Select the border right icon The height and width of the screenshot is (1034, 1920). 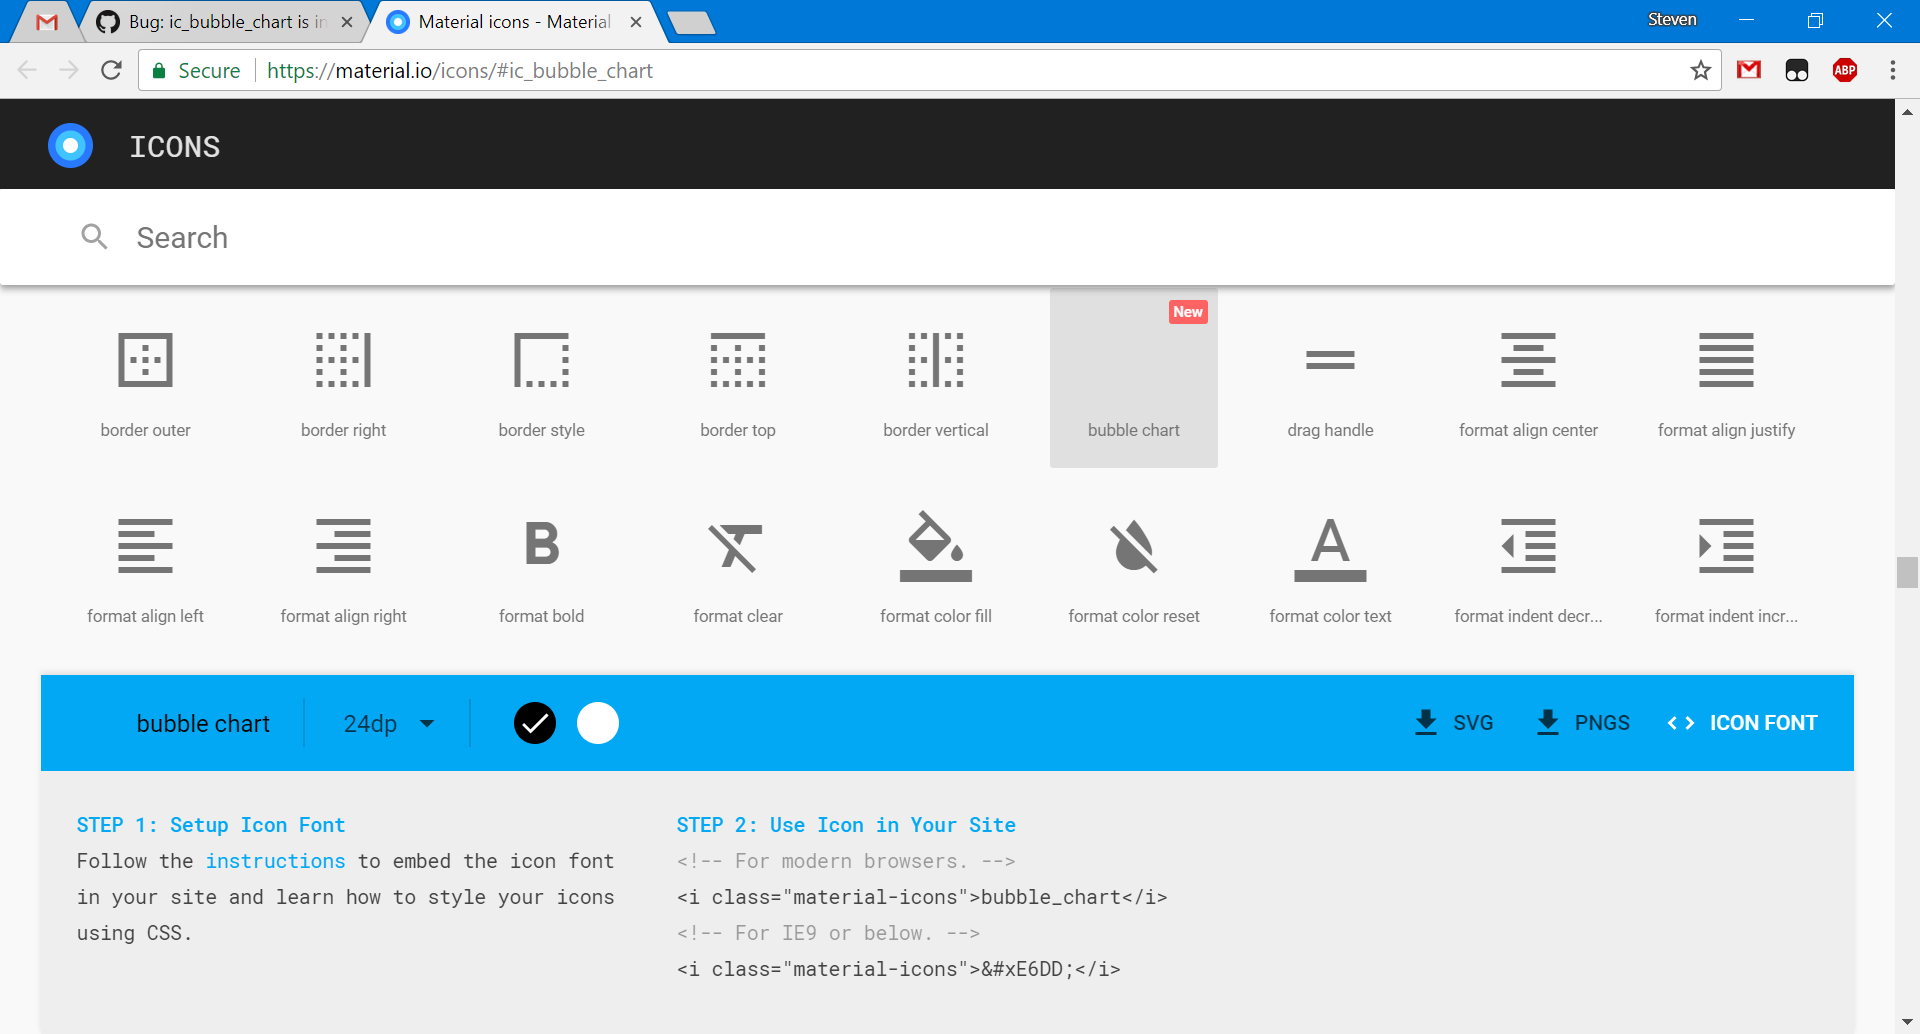[x=344, y=360]
